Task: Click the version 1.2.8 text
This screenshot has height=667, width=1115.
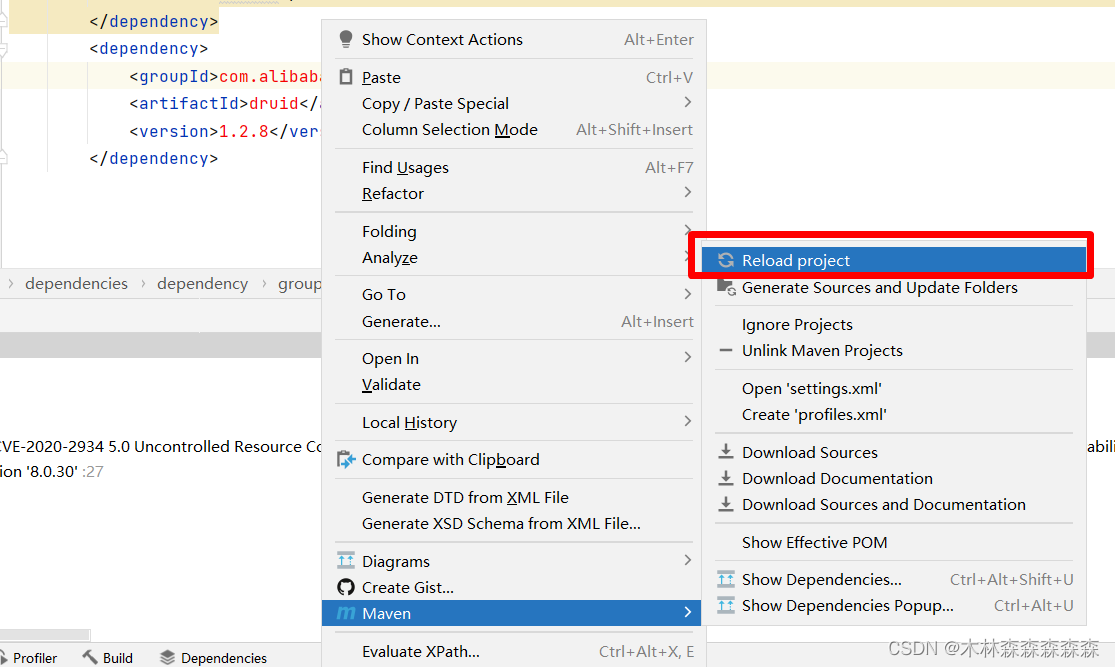Action: coord(243,131)
